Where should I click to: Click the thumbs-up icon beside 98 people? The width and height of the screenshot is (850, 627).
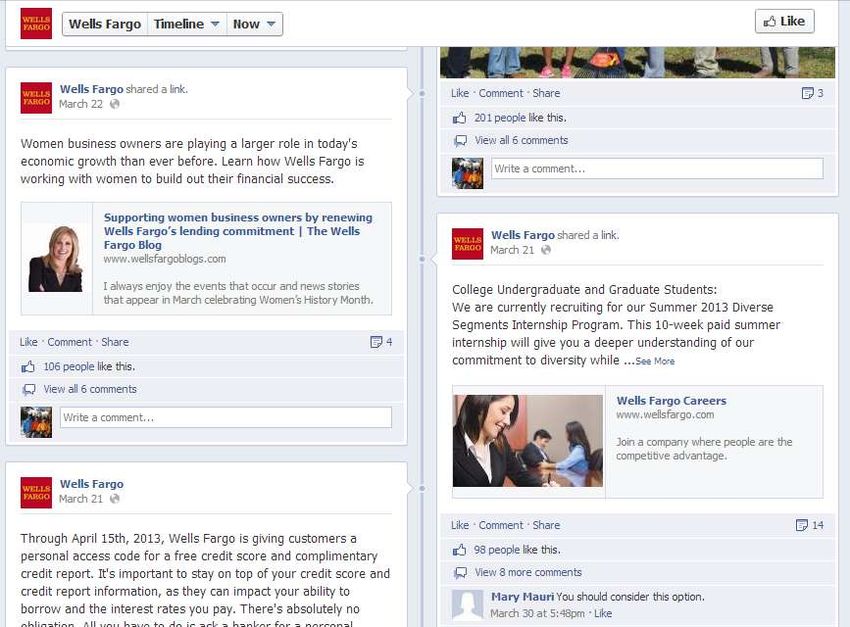click(x=459, y=550)
